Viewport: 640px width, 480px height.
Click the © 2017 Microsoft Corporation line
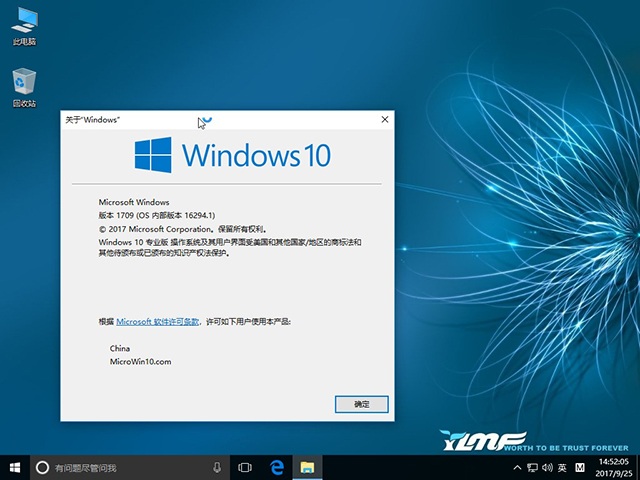182,229
